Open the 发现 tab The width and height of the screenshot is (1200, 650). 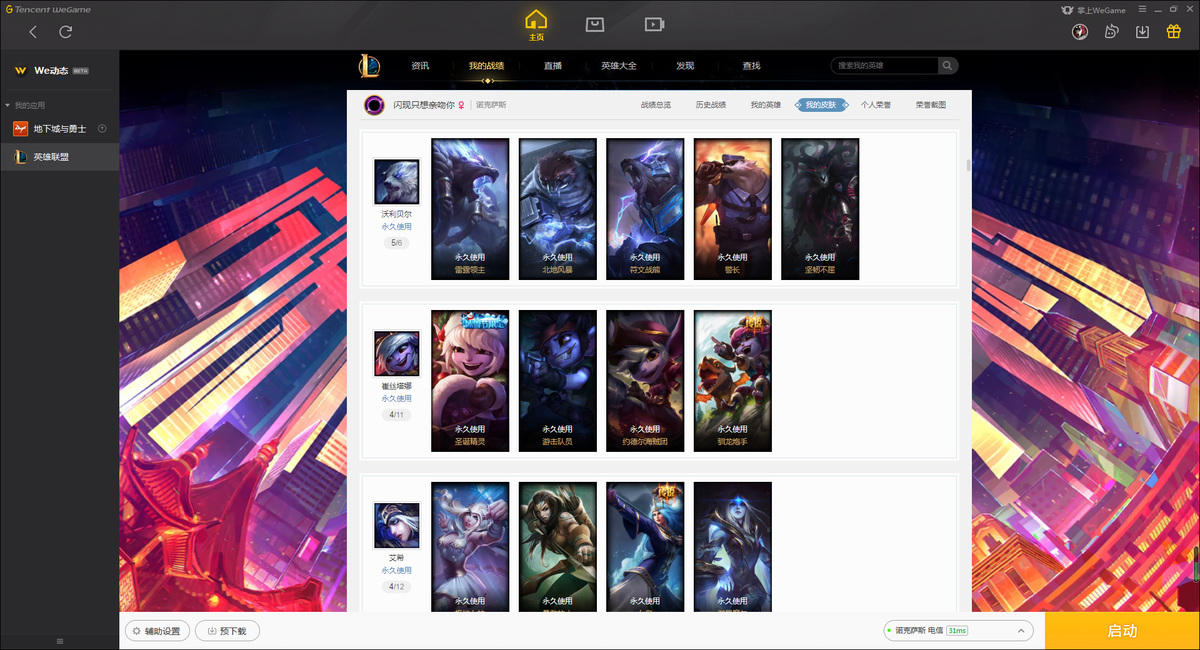(x=685, y=66)
